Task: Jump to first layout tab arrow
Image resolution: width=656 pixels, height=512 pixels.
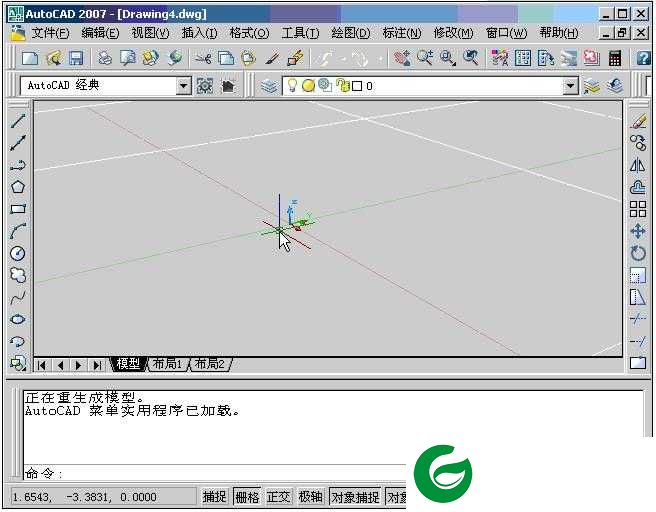Action: [41, 365]
